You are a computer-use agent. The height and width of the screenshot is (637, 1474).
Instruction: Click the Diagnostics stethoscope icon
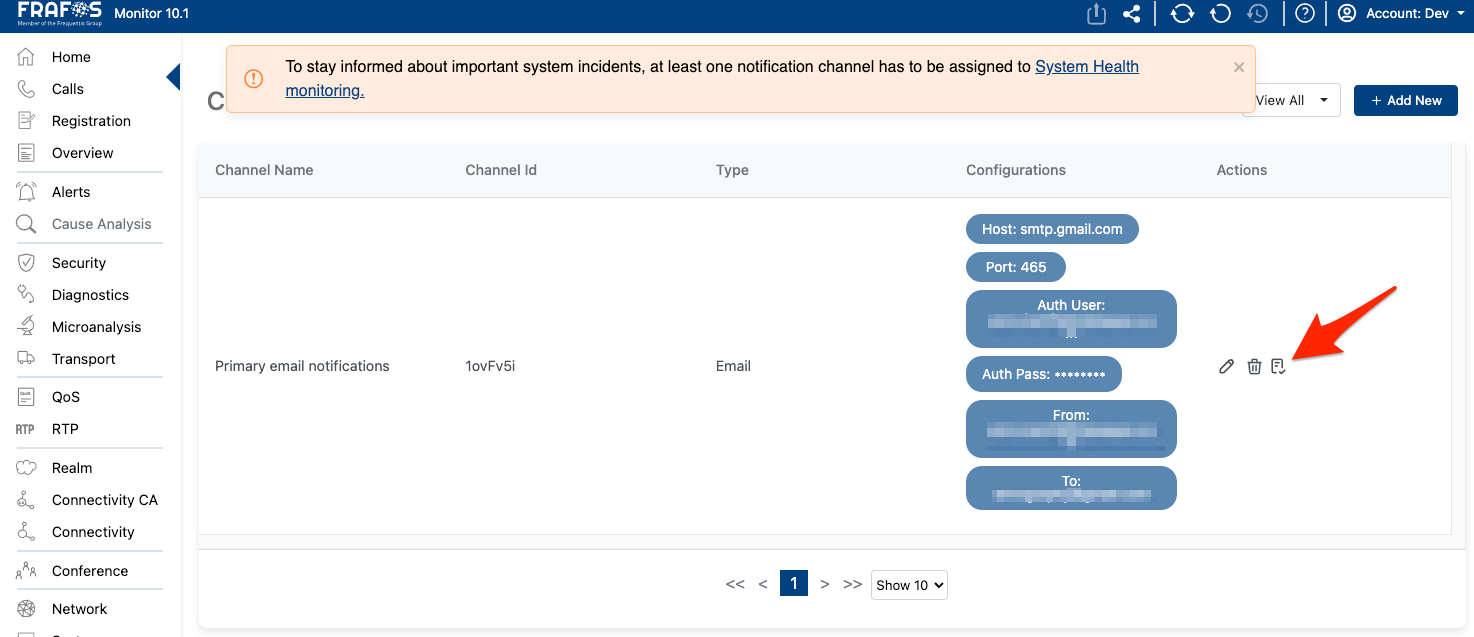[27, 295]
